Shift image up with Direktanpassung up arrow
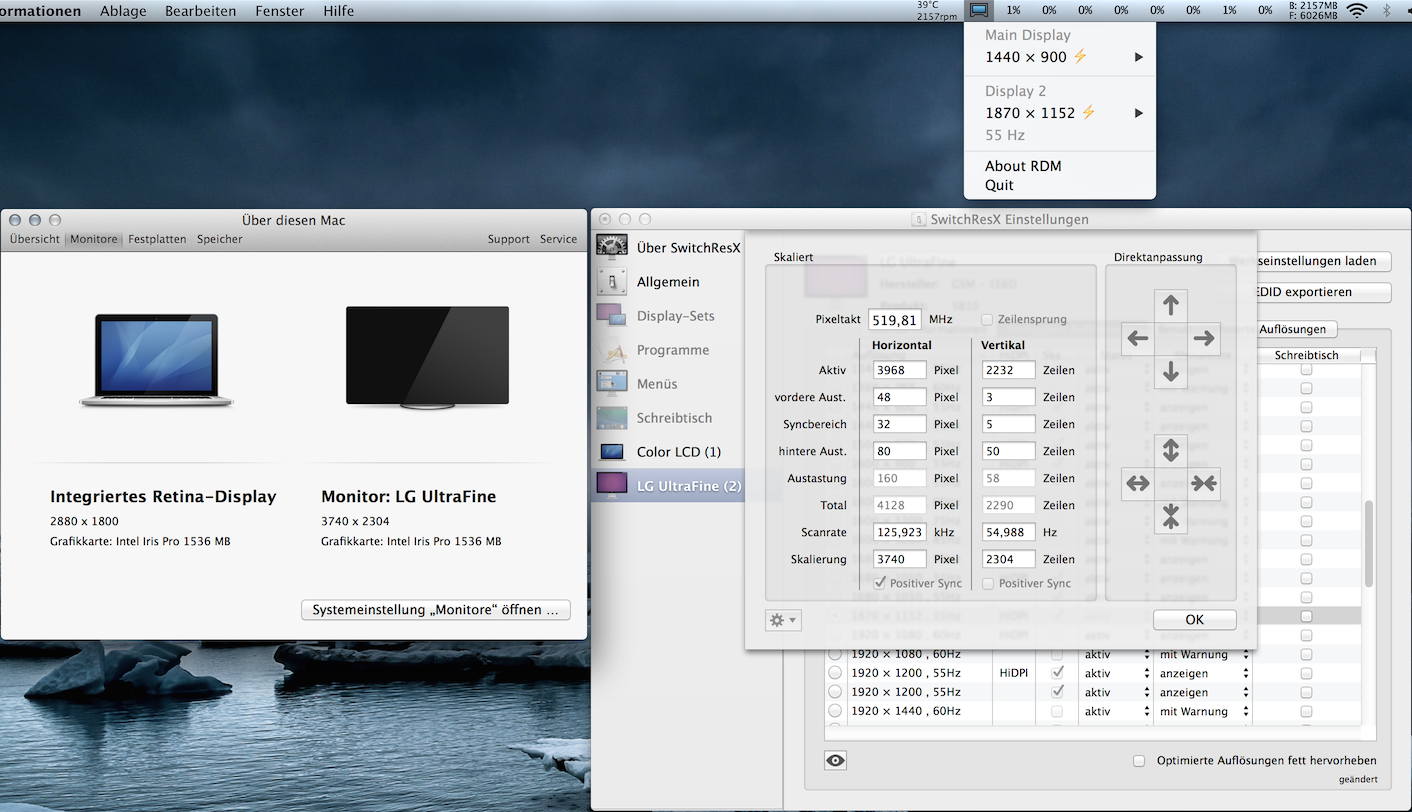This screenshot has height=812, width=1412. 1171,305
